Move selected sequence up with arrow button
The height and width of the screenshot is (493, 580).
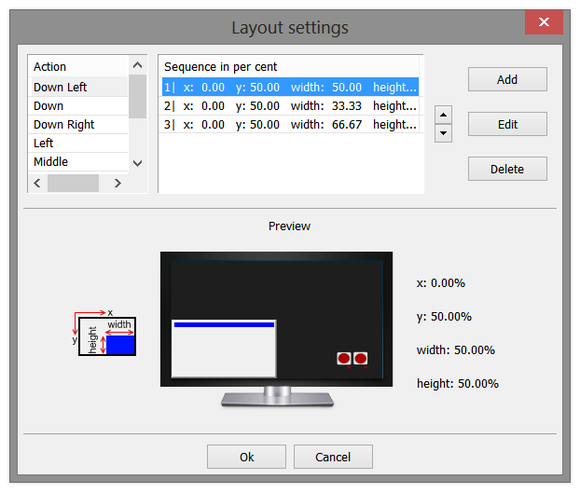point(443,115)
